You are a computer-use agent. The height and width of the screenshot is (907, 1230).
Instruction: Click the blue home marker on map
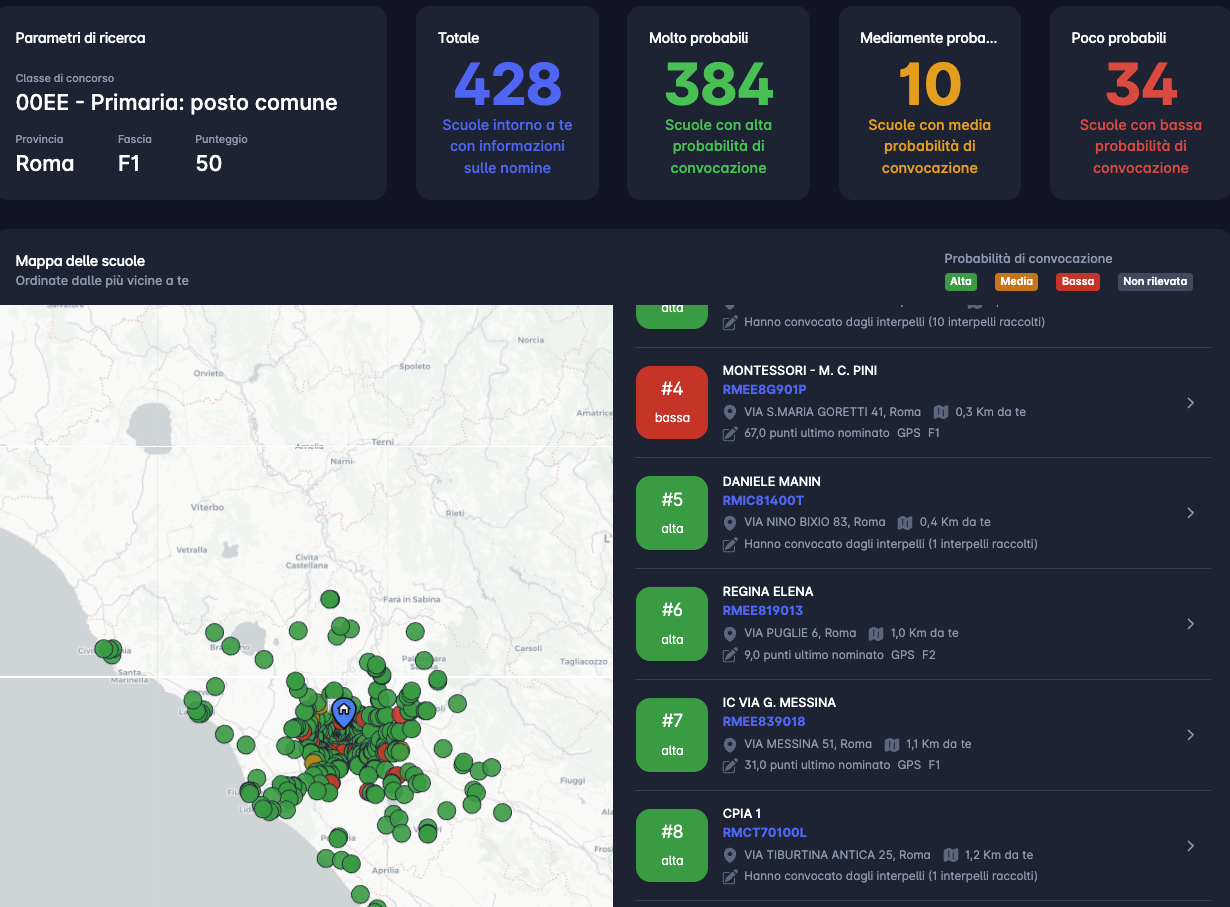(343, 712)
